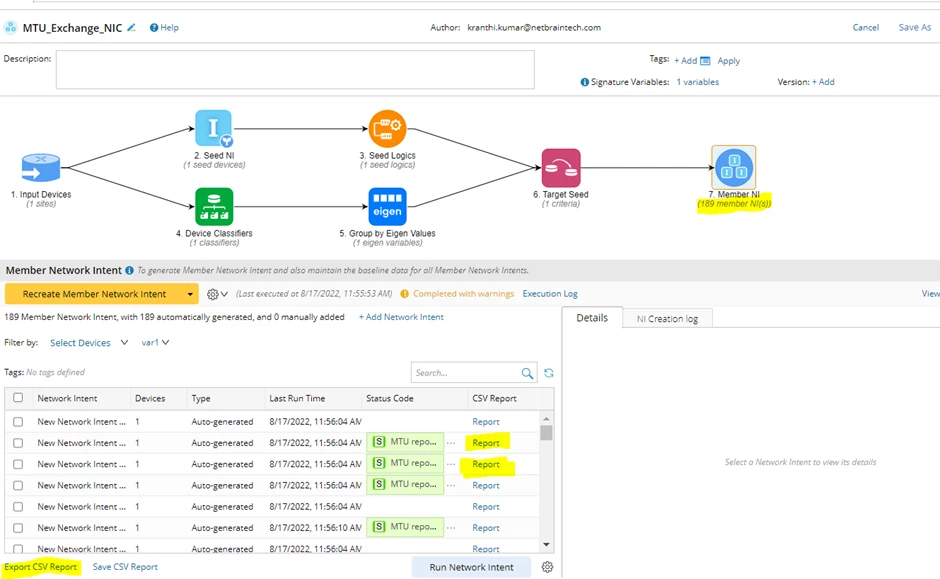The width and height of the screenshot is (940, 579).
Task: Open the Select Devices filter dropdown
Action: pos(89,343)
